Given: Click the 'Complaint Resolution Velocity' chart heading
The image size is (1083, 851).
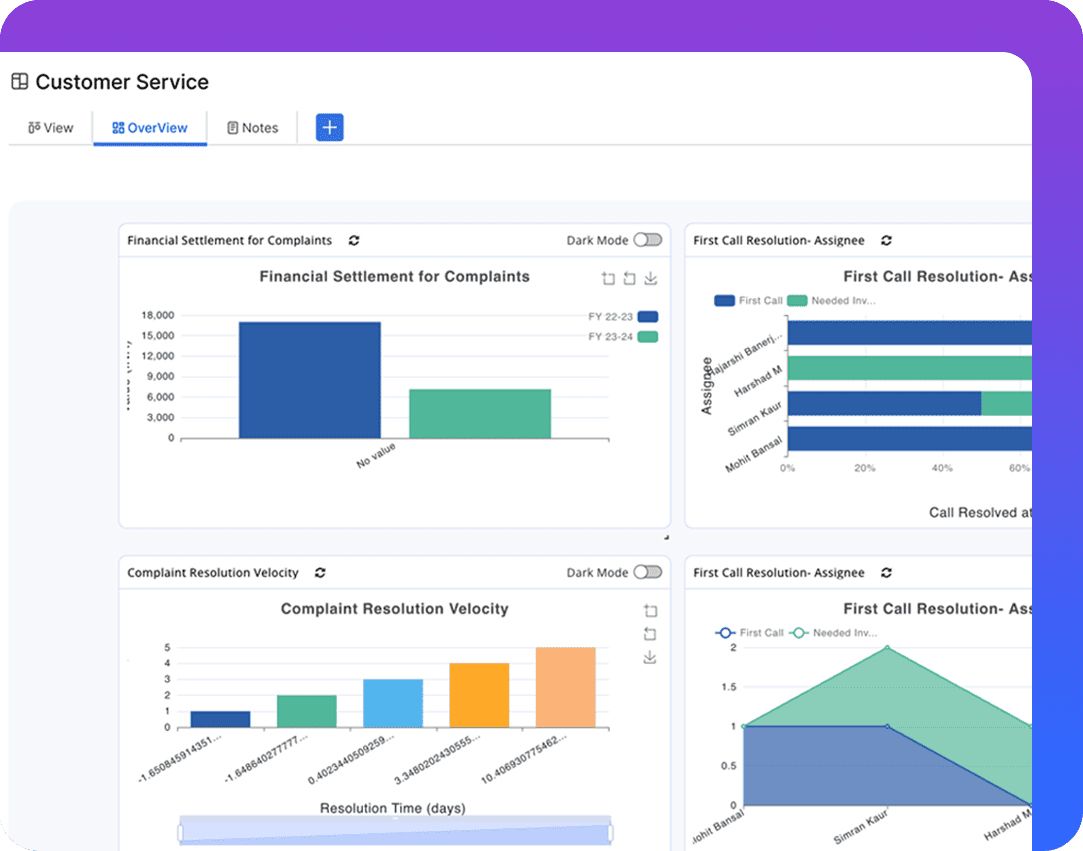Looking at the screenshot, I should (x=394, y=609).
